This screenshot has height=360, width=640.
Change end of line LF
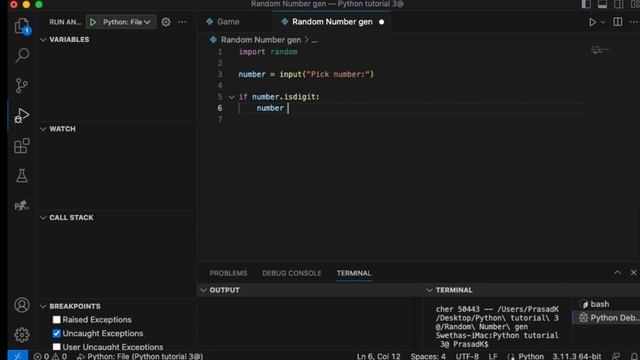(493, 356)
